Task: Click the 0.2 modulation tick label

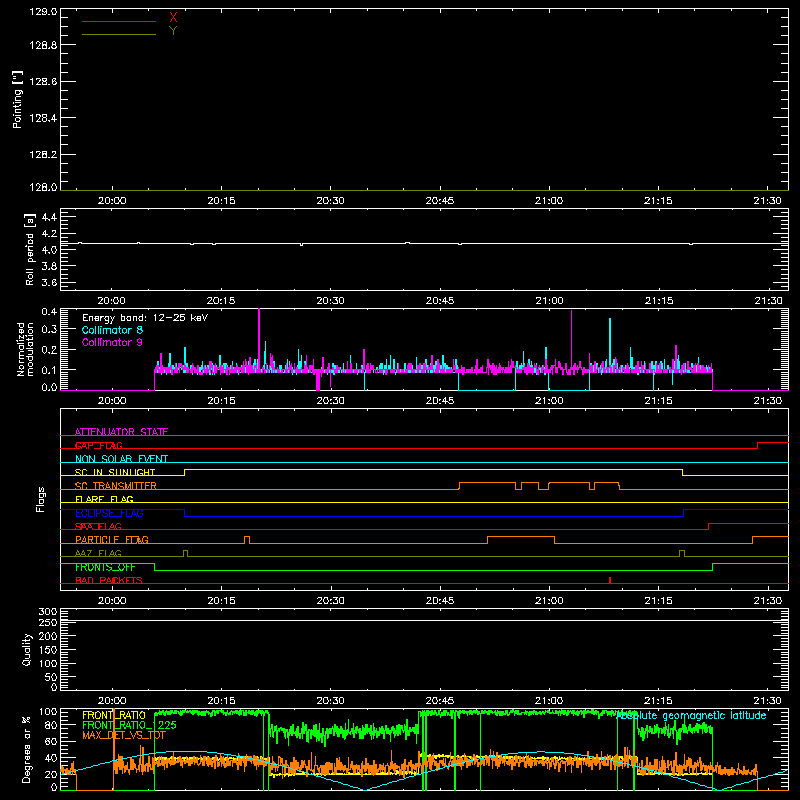Action: (49, 349)
